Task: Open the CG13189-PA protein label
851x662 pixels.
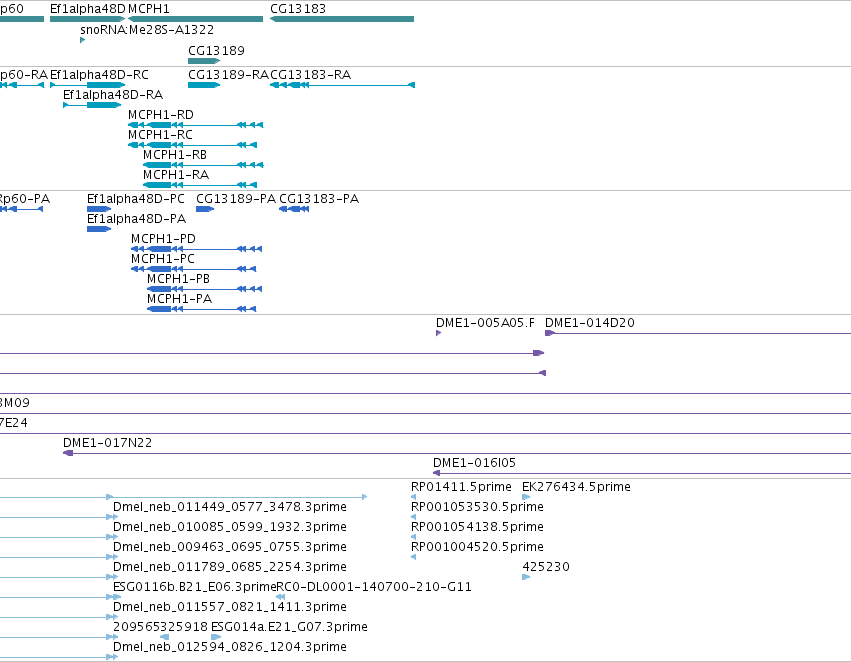Action: 236,199
